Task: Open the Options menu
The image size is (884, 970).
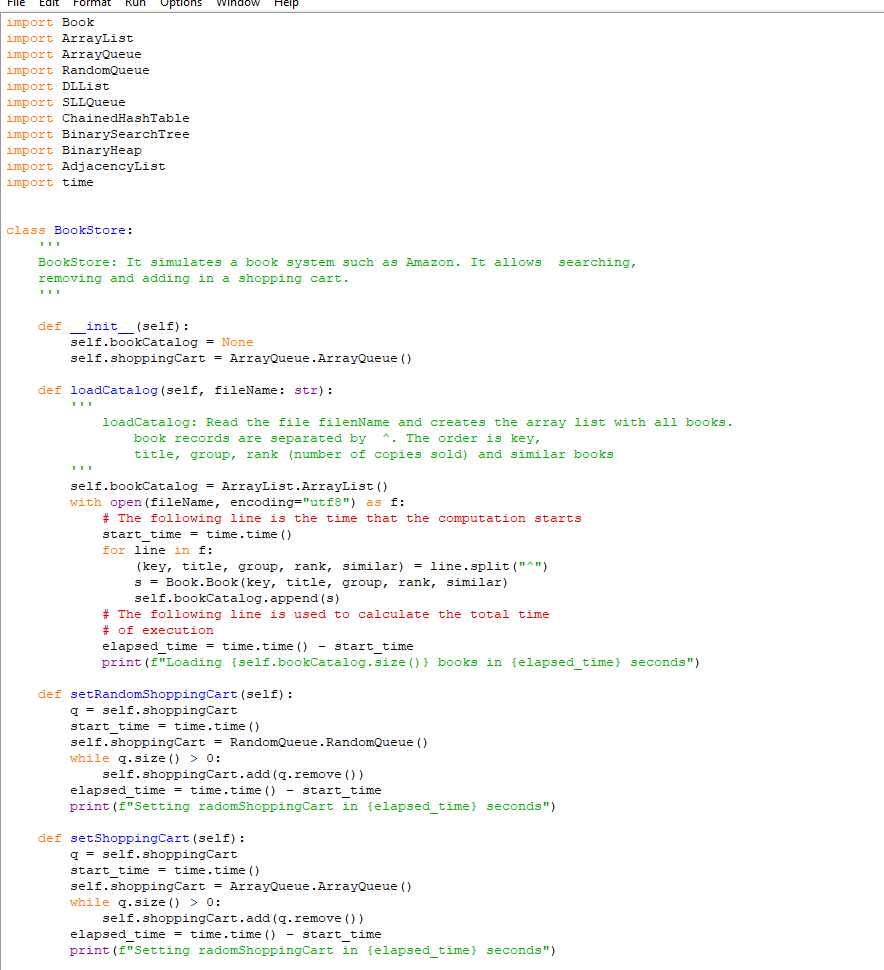Action: tap(180, 5)
